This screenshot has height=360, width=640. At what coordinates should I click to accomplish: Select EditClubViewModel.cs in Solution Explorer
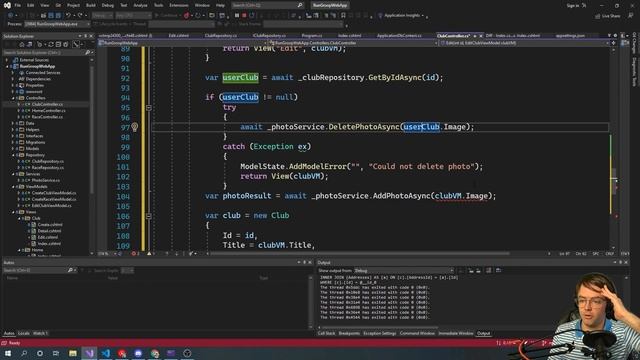51,206
